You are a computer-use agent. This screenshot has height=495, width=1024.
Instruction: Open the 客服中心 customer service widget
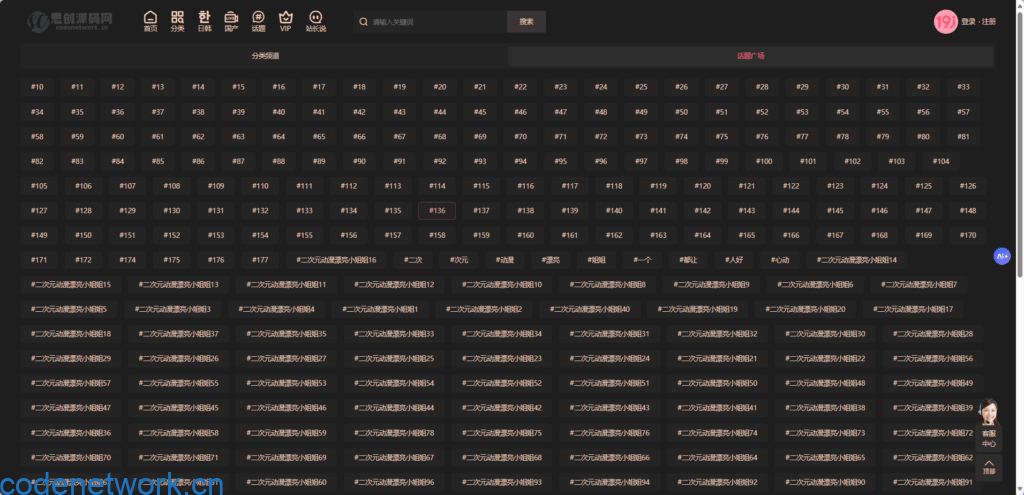(x=989, y=425)
